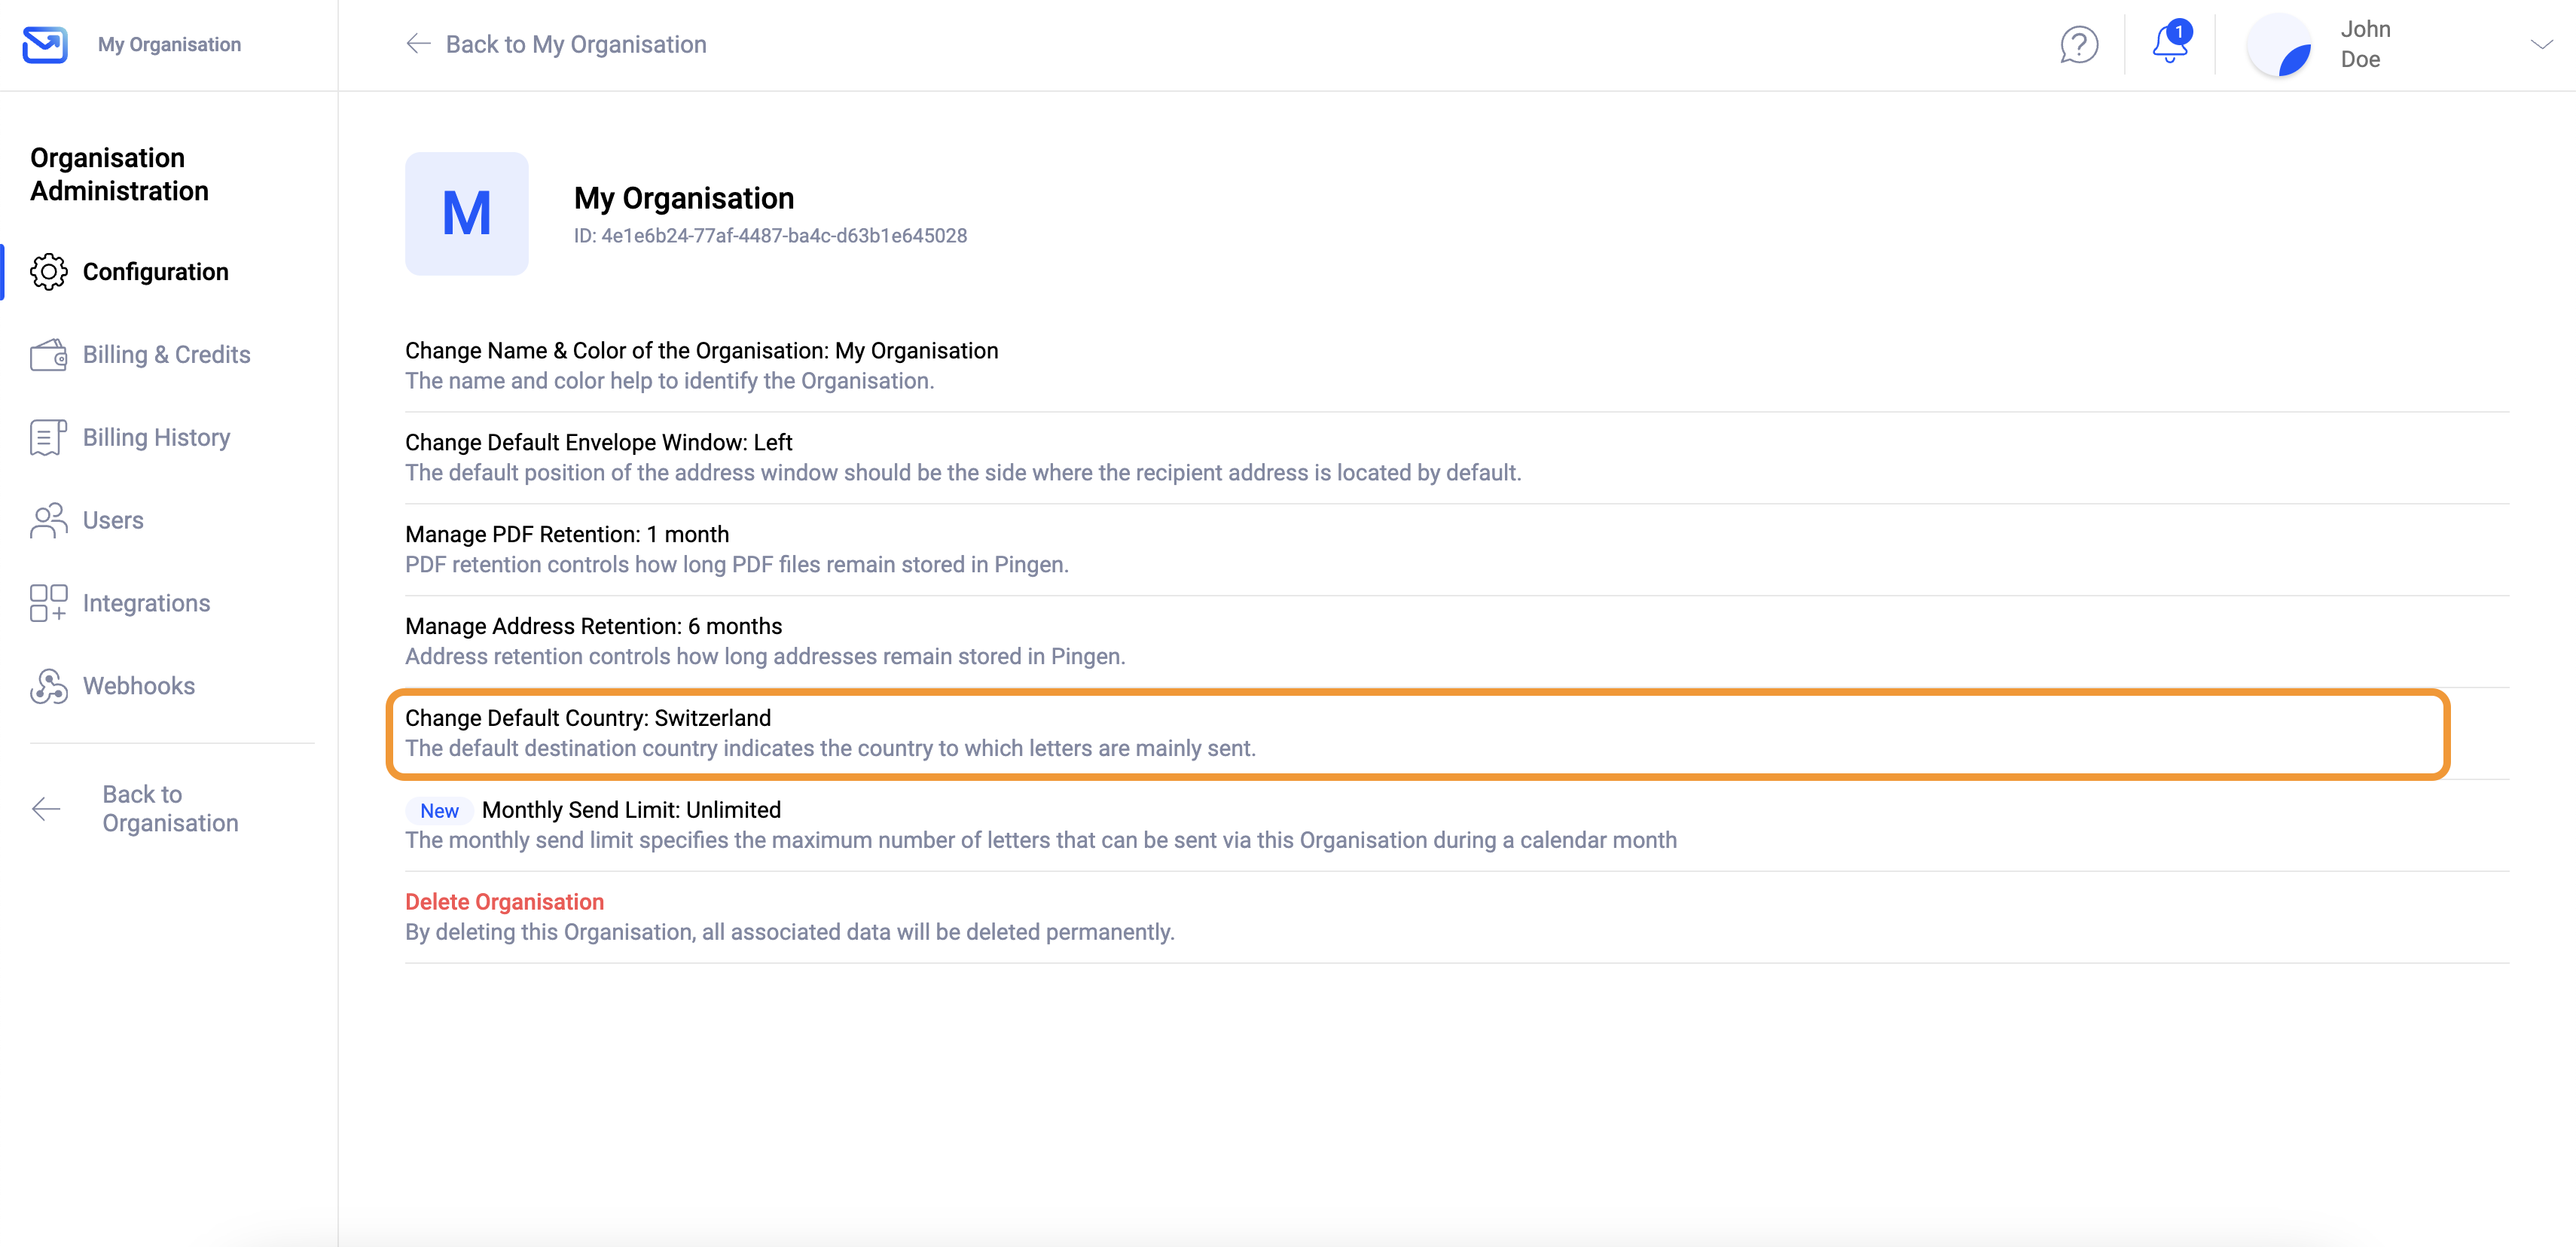Click the Delete Organisation warning description
Image resolution: width=2576 pixels, height=1247 pixels.
pos(790,933)
